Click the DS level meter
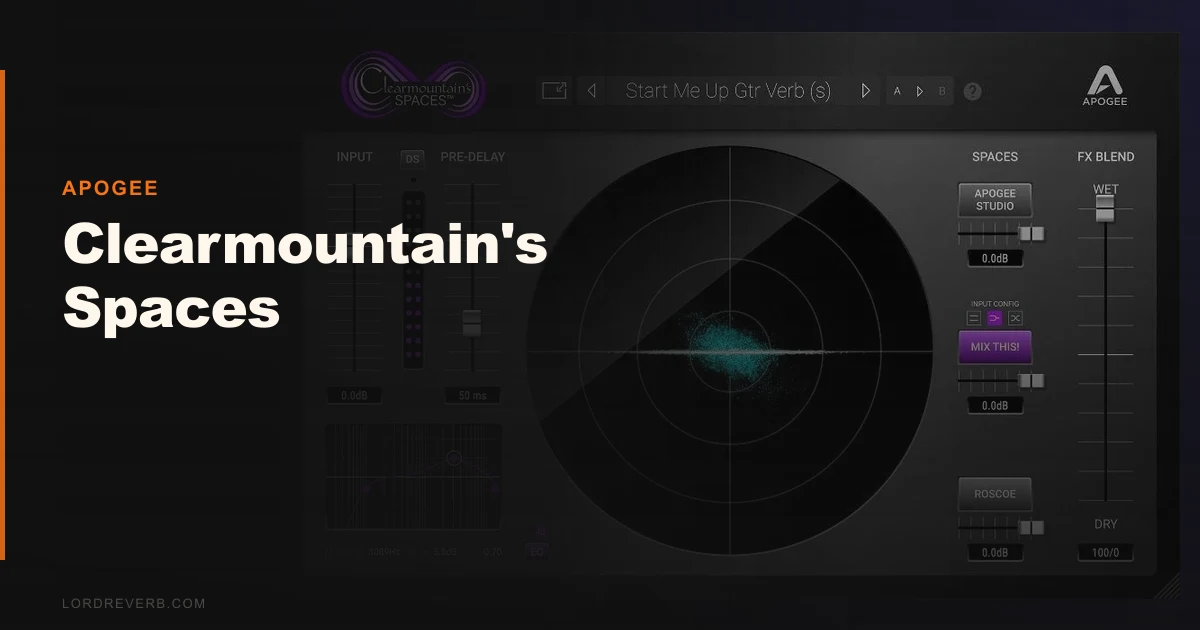This screenshot has height=630, width=1200. (x=413, y=280)
